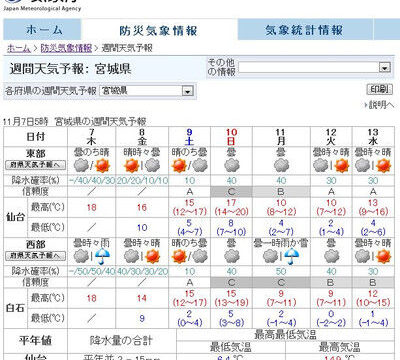Open 府県天気予報へ button under 東部

[x=36, y=165]
